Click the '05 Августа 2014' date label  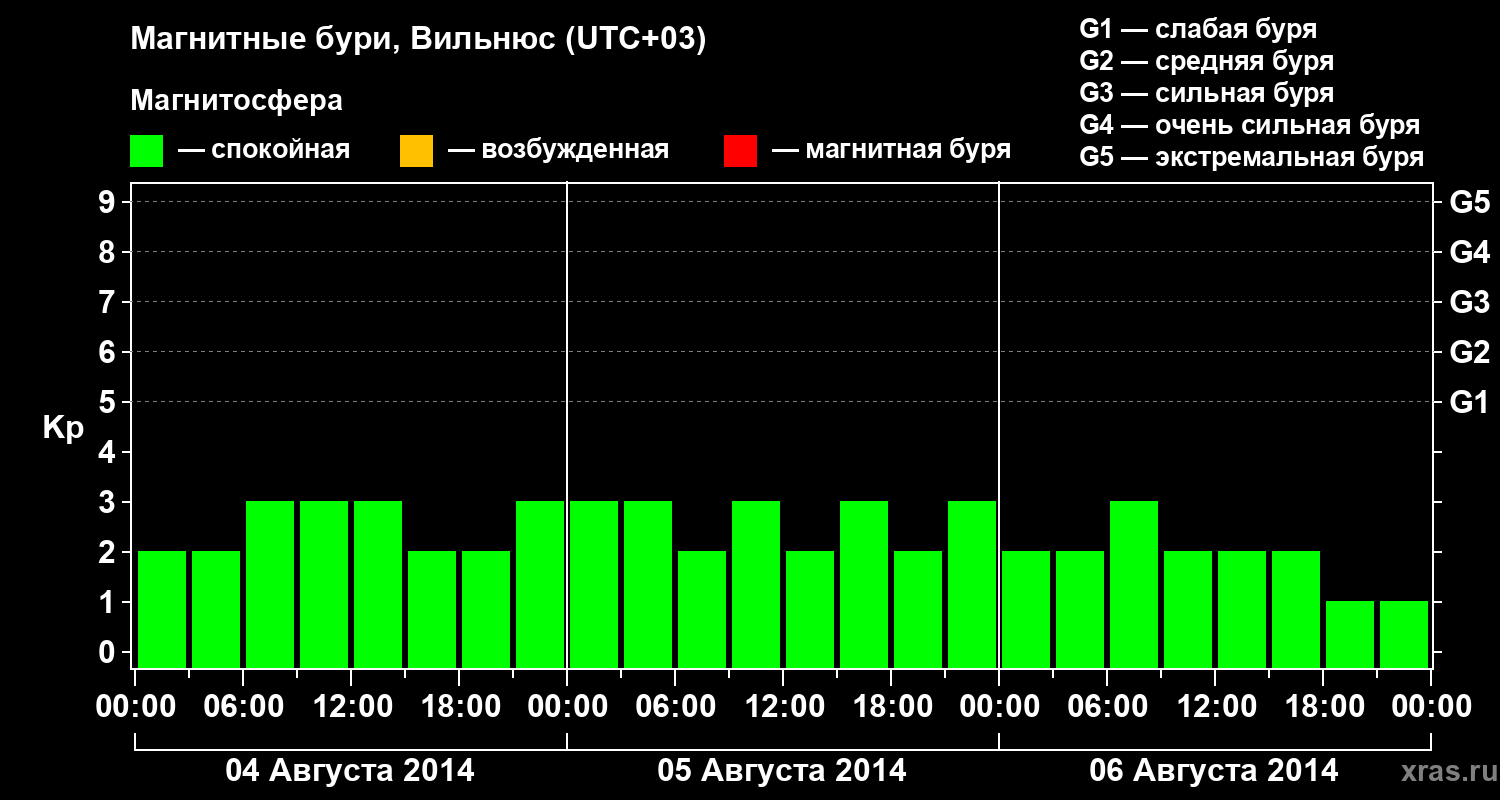point(782,771)
